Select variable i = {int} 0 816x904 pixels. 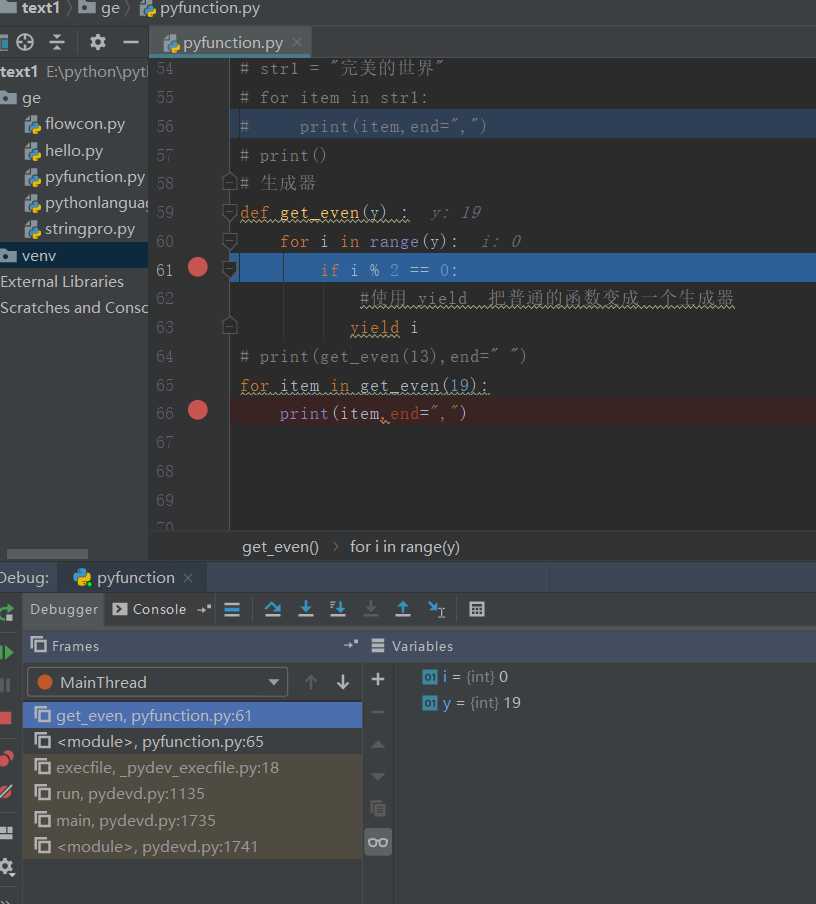point(465,677)
